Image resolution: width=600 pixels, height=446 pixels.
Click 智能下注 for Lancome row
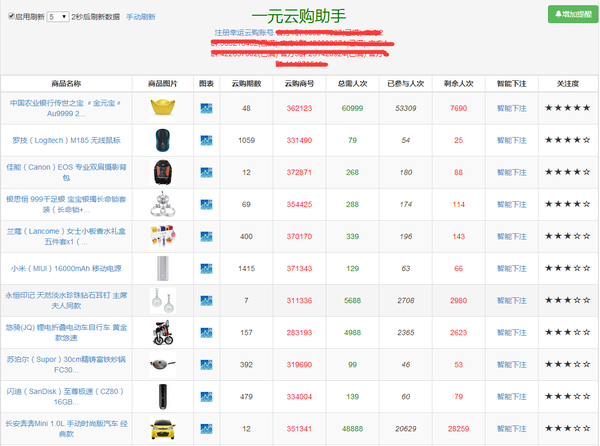(512, 236)
